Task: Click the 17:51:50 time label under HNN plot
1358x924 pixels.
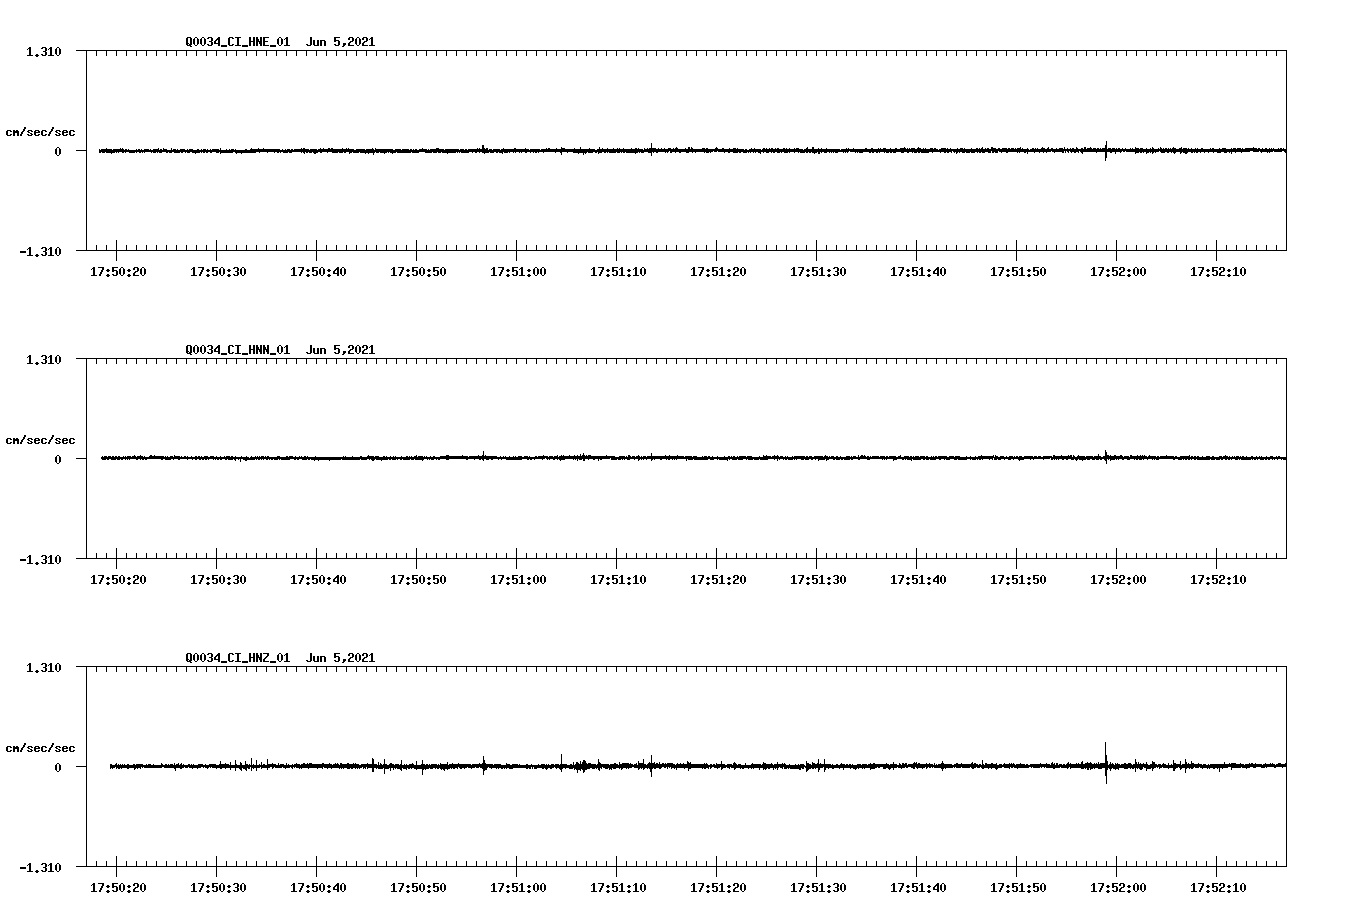Action: point(1018,580)
